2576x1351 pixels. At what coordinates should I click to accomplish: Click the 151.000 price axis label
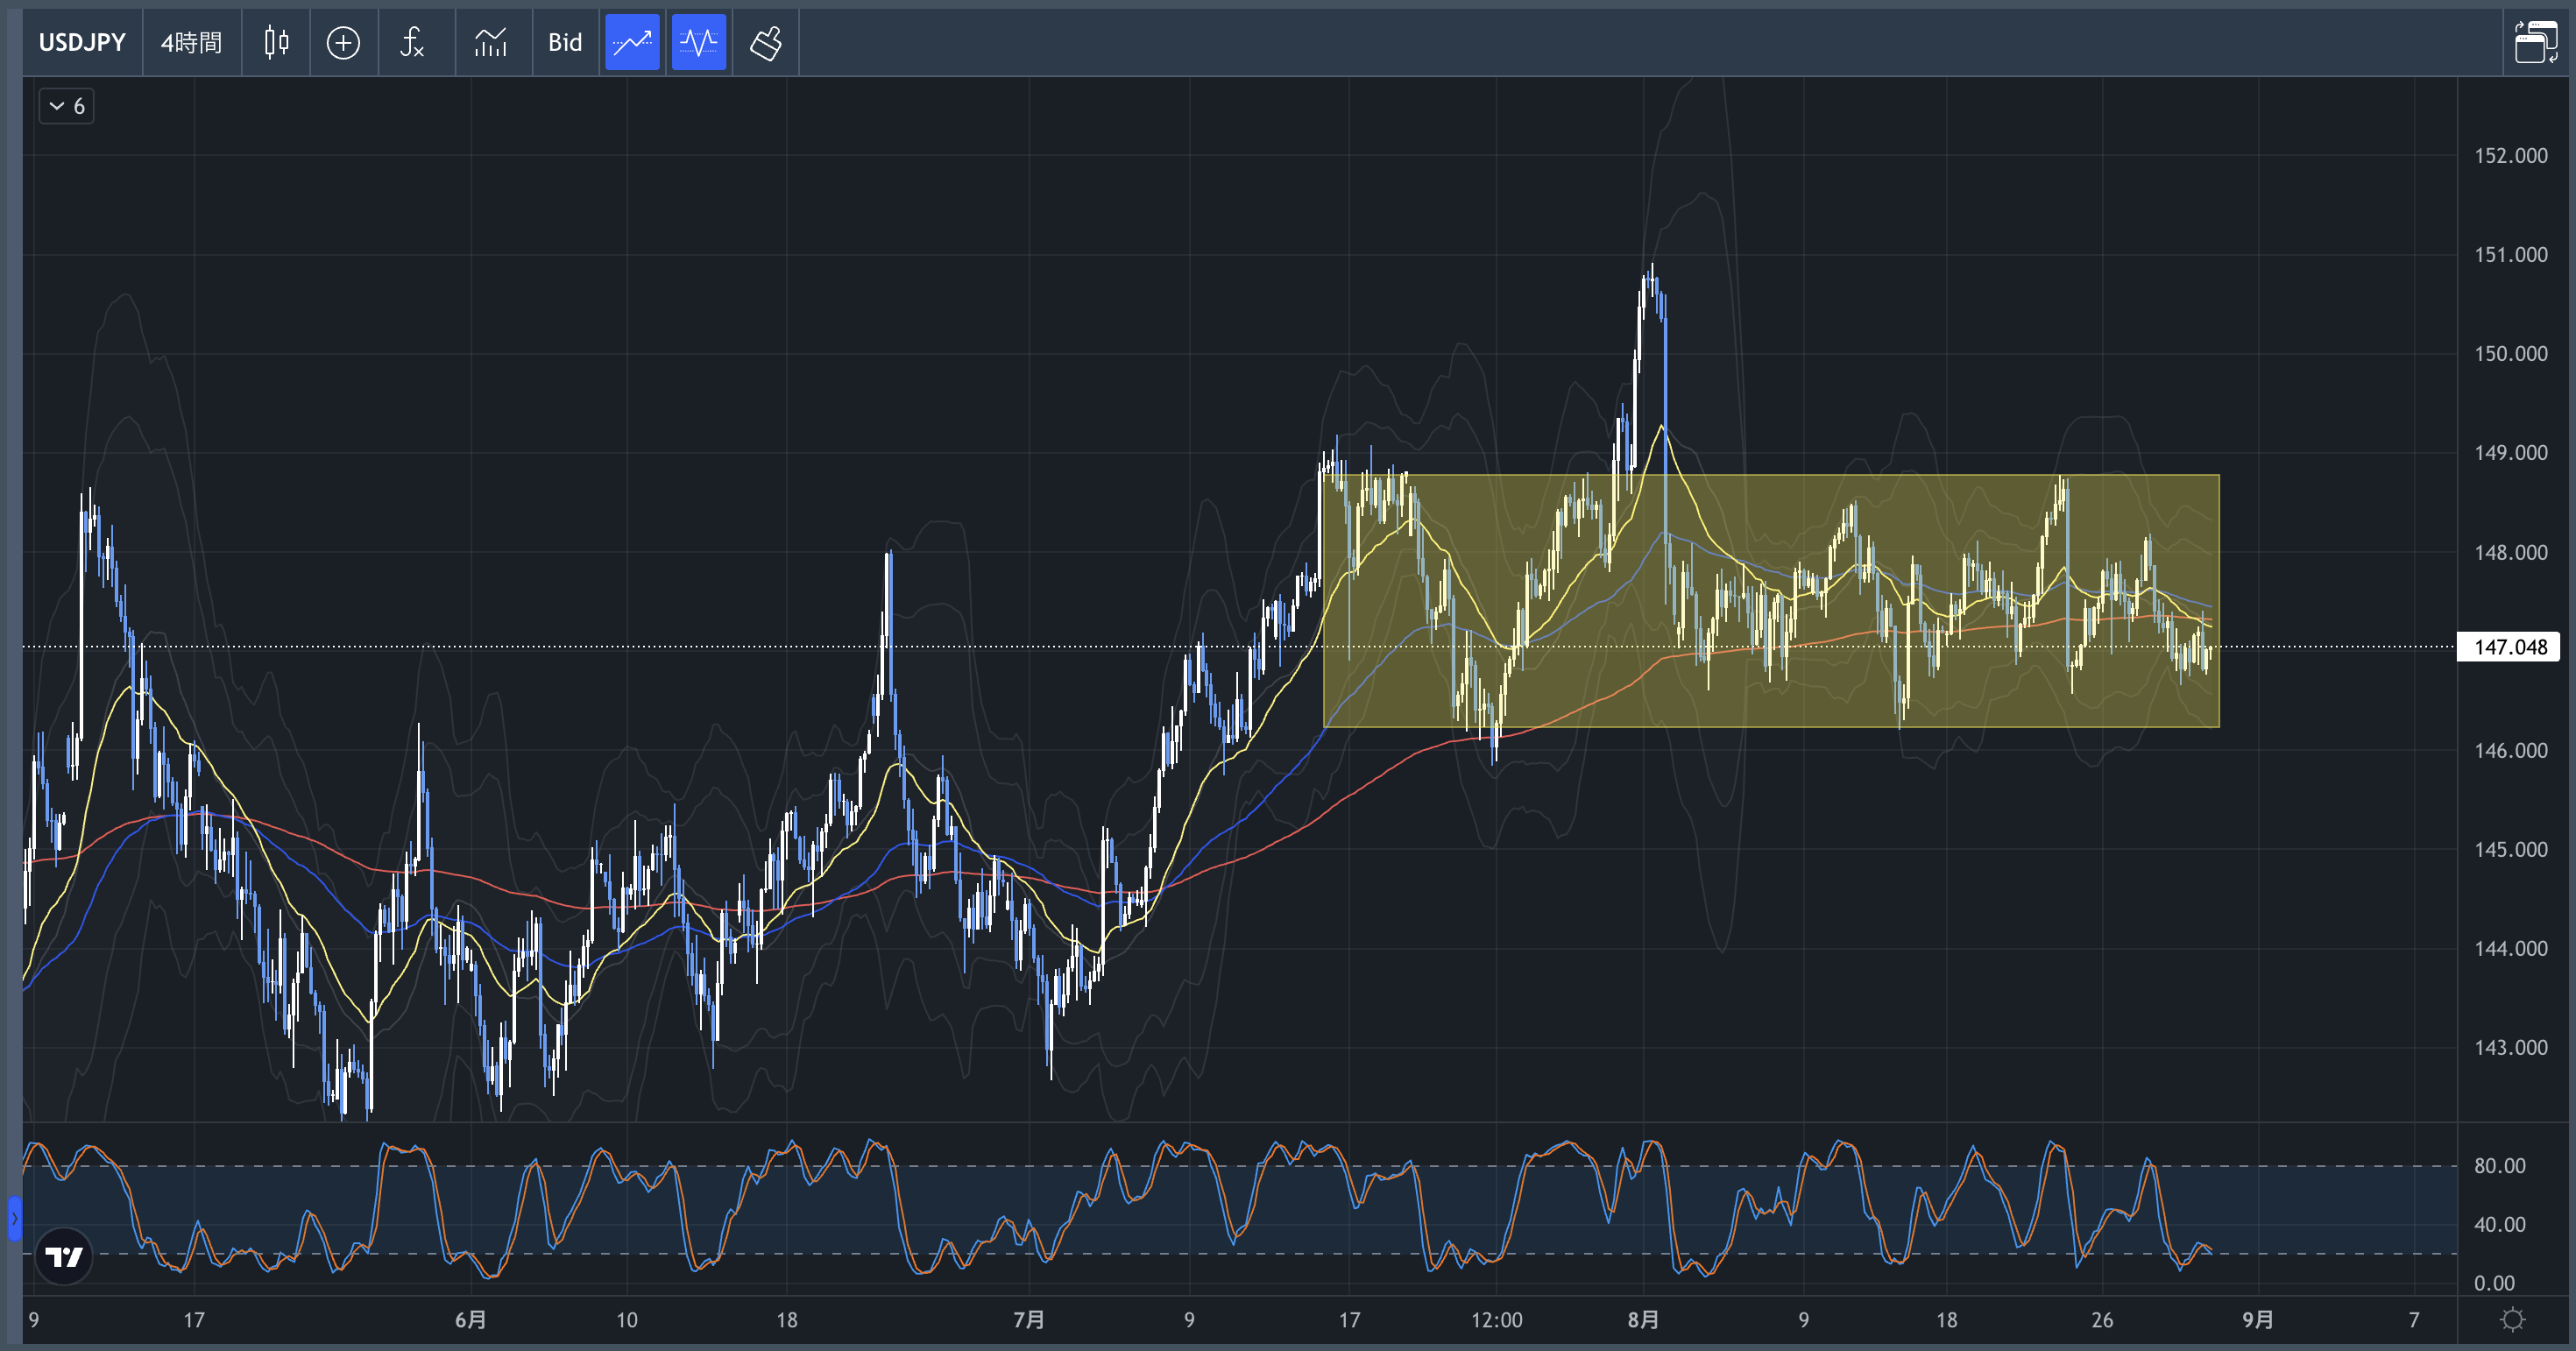pyautogui.click(x=2510, y=254)
